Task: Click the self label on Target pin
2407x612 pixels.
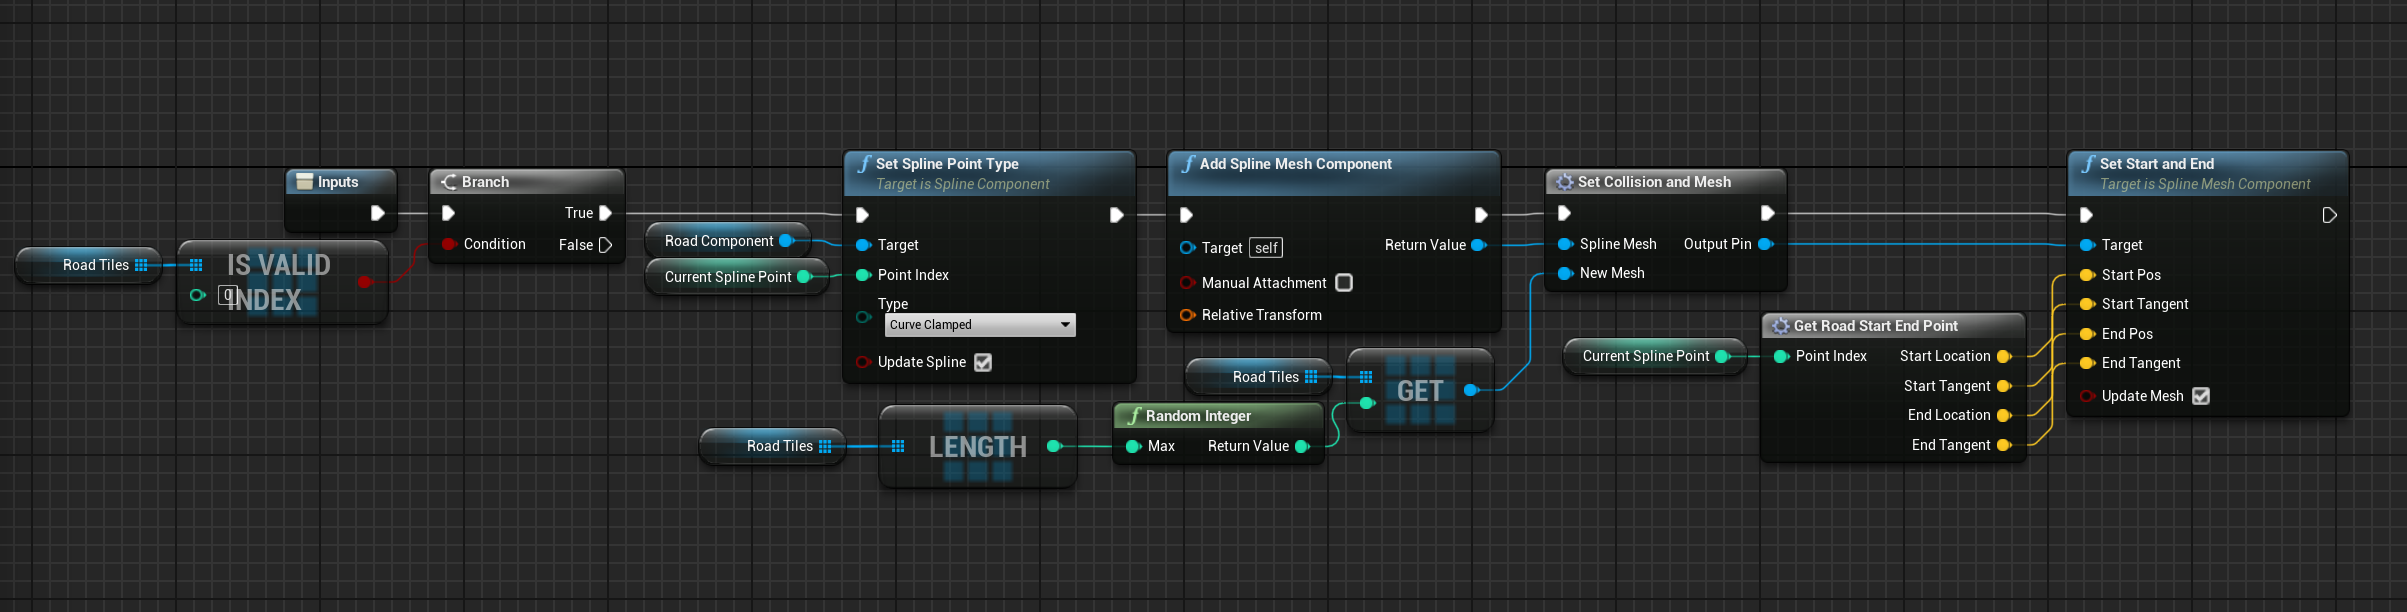Action: point(1266,248)
